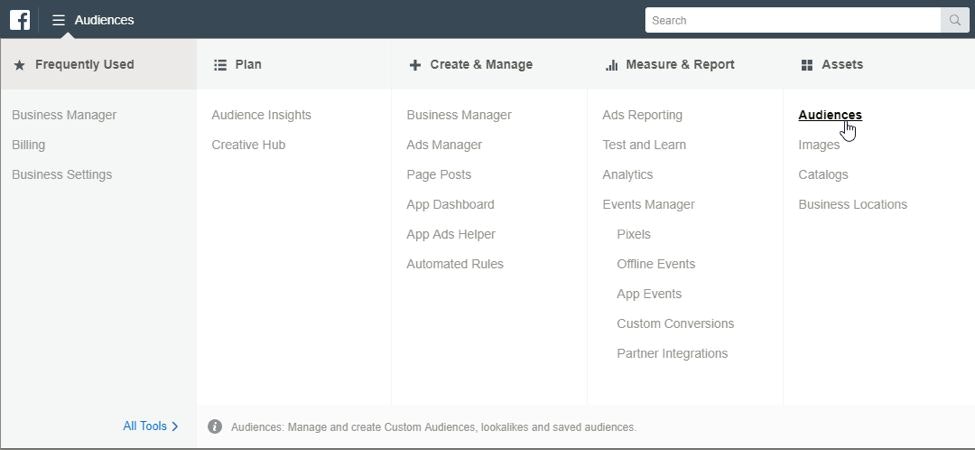Select Ads Manager in Create & Manage
Viewport: 975px width, 450px height.
point(444,145)
